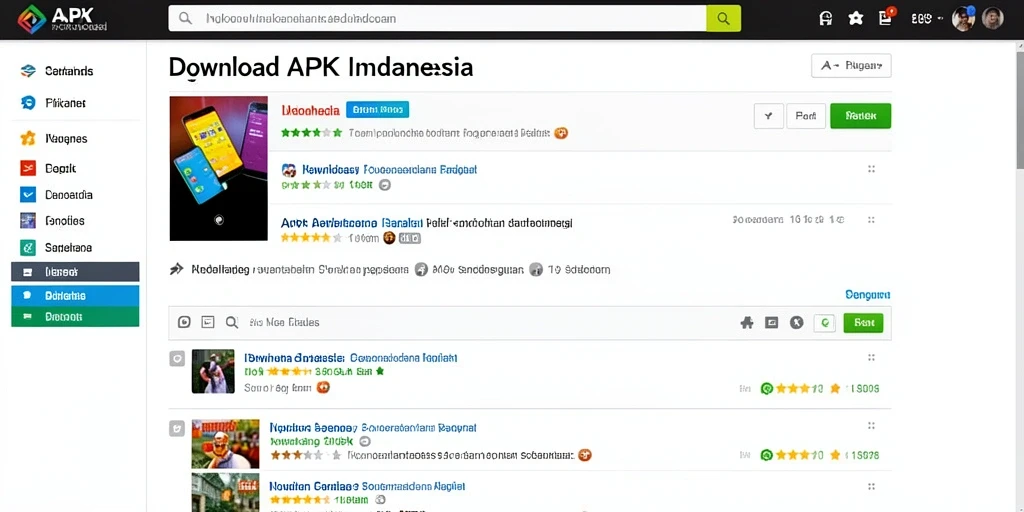Viewport: 1024px width, 512px height.
Task: Select the dark gray highlighted sidebar item
Action: 75,272
